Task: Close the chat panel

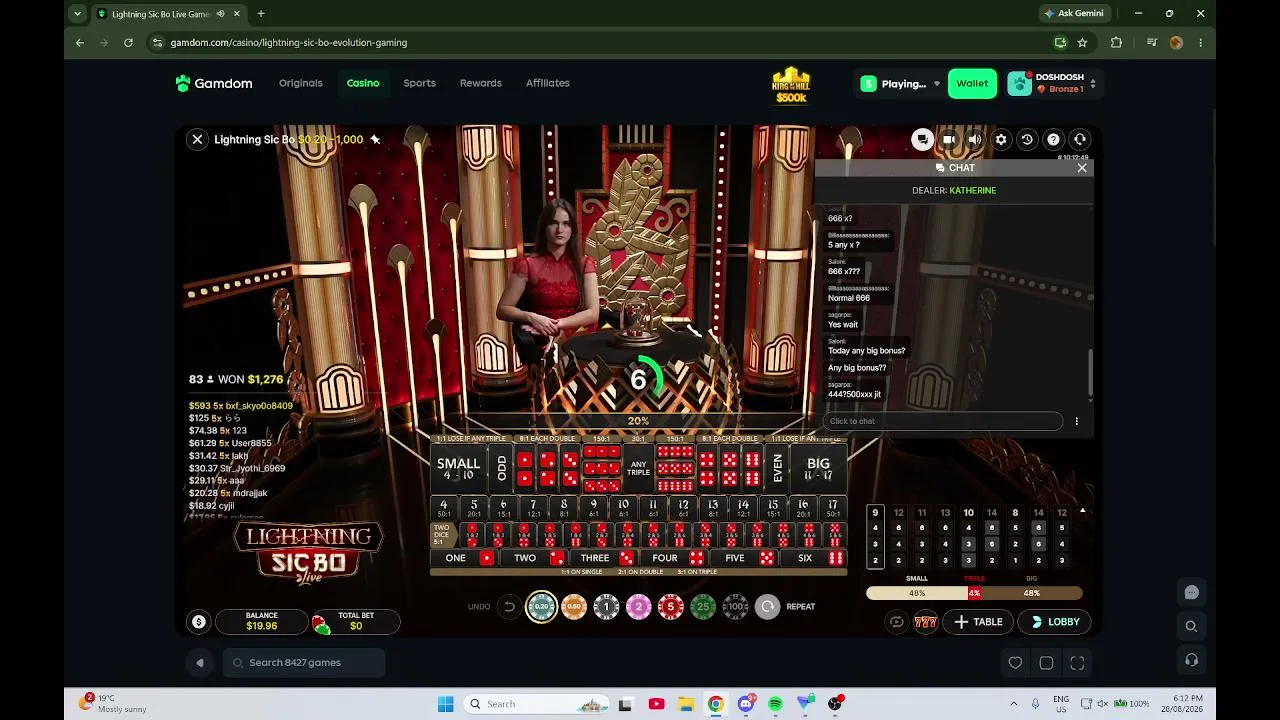Action: (x=1082, y=168)
